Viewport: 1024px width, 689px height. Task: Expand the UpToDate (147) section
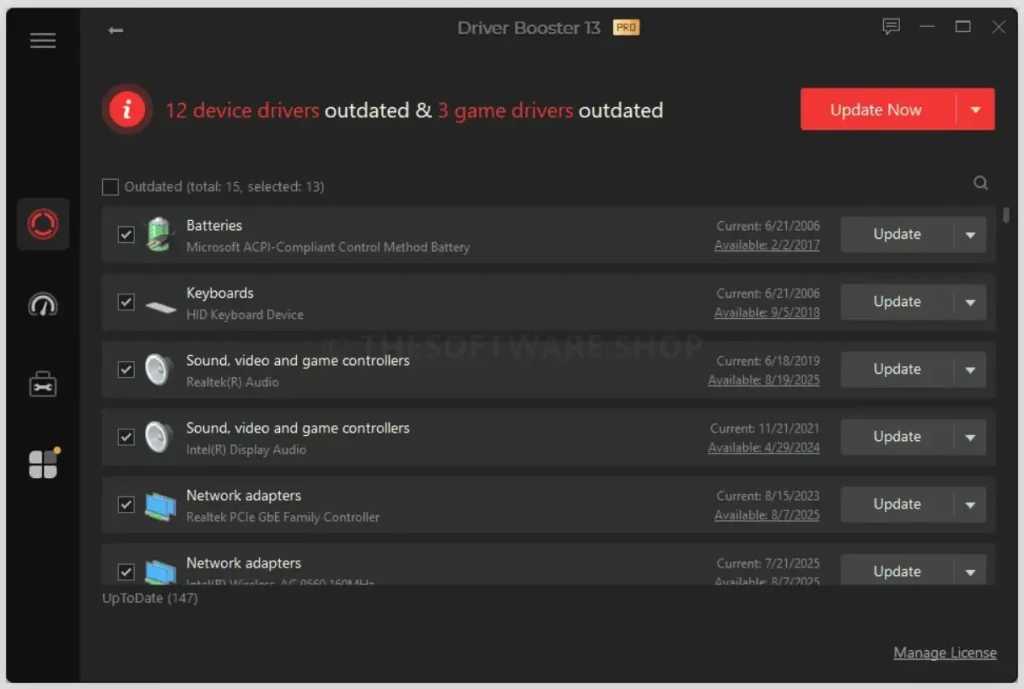(x=150, y=598)
